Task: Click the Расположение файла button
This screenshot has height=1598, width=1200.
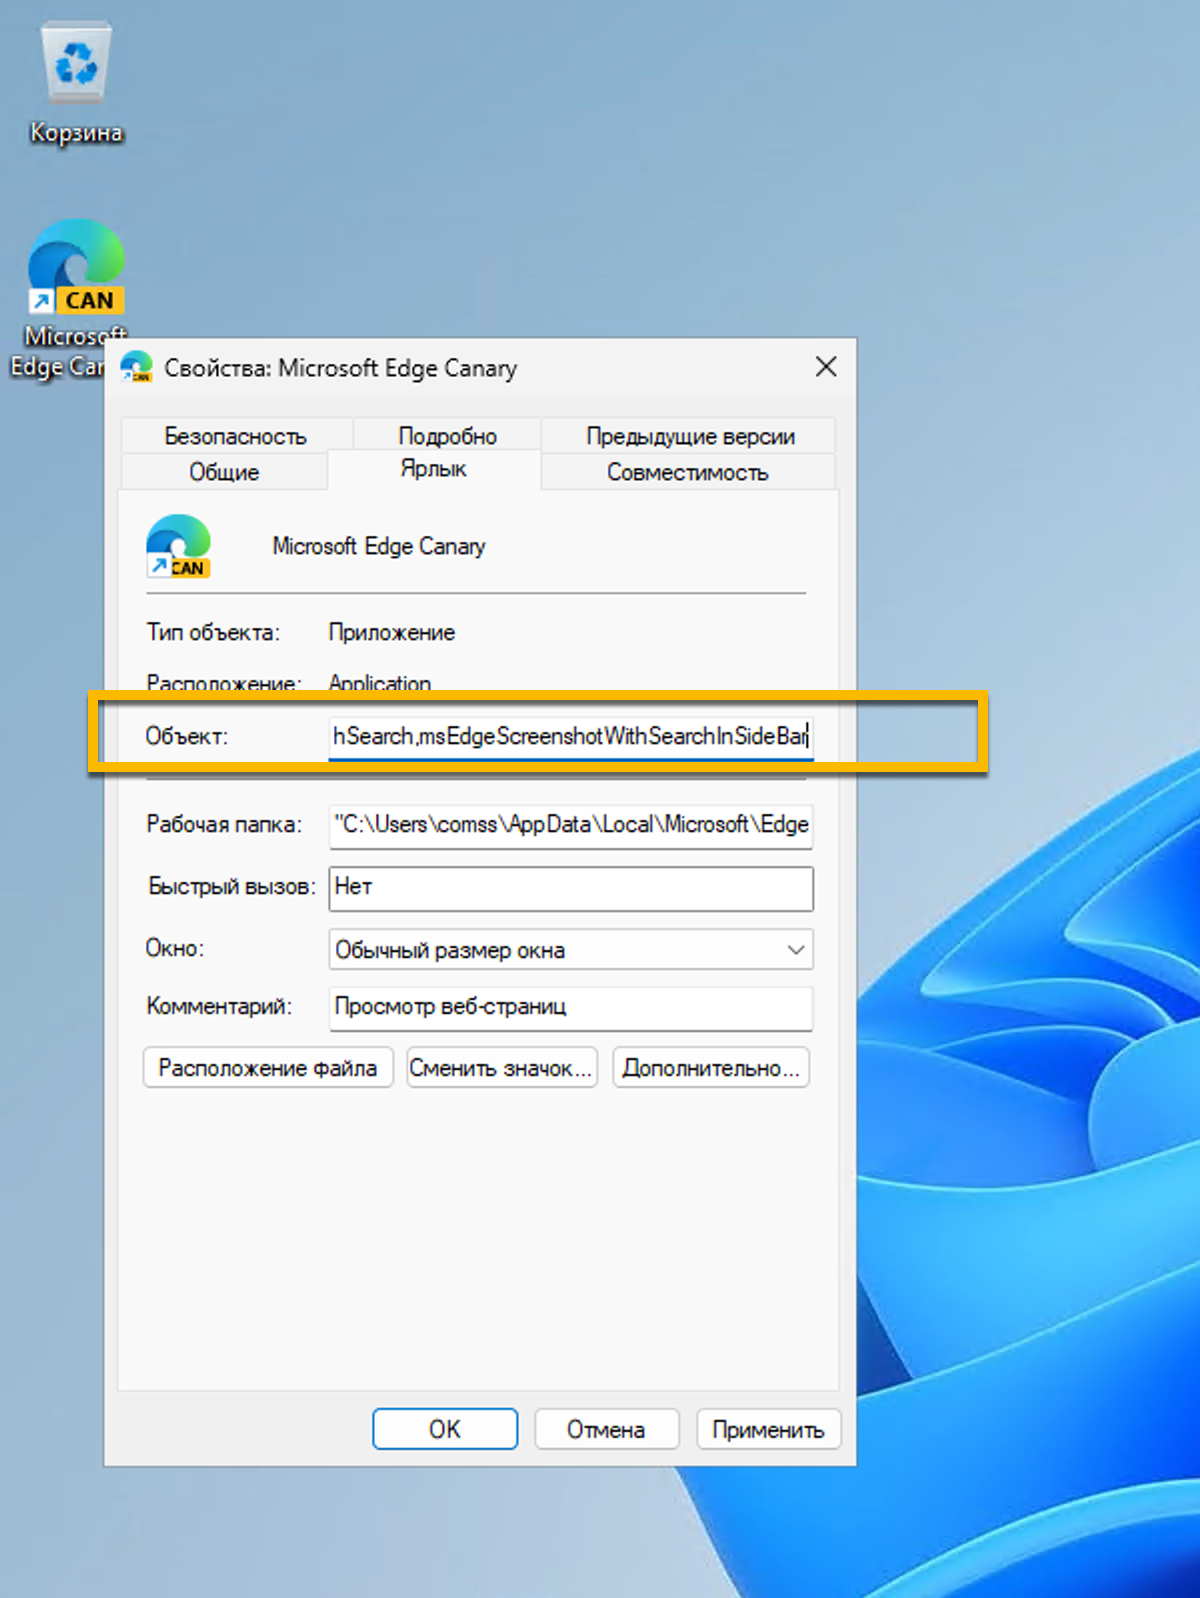Action: coord(268,1068)
